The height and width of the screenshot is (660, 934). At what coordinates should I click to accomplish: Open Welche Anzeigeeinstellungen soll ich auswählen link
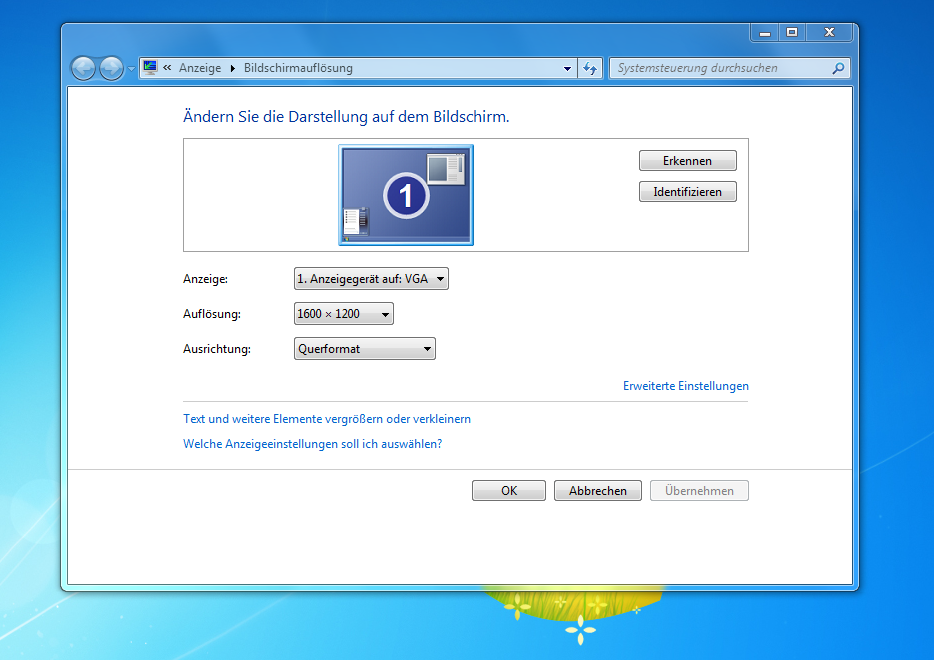coord(313,444)
